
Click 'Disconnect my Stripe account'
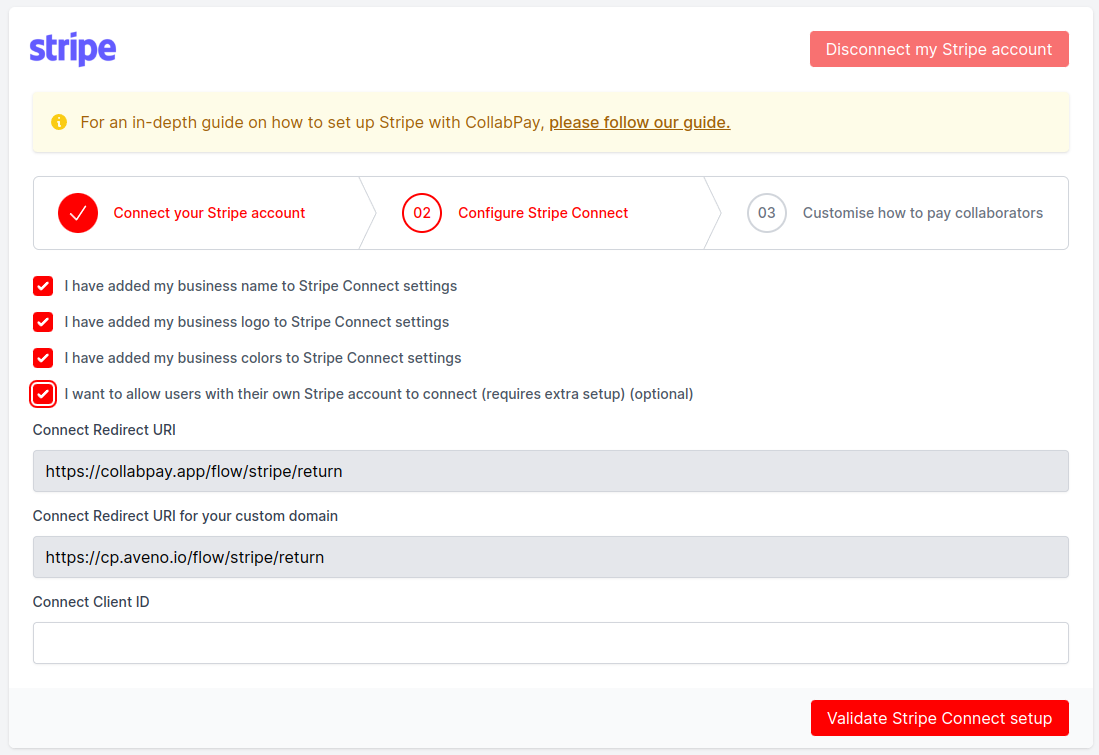point(938,48)
